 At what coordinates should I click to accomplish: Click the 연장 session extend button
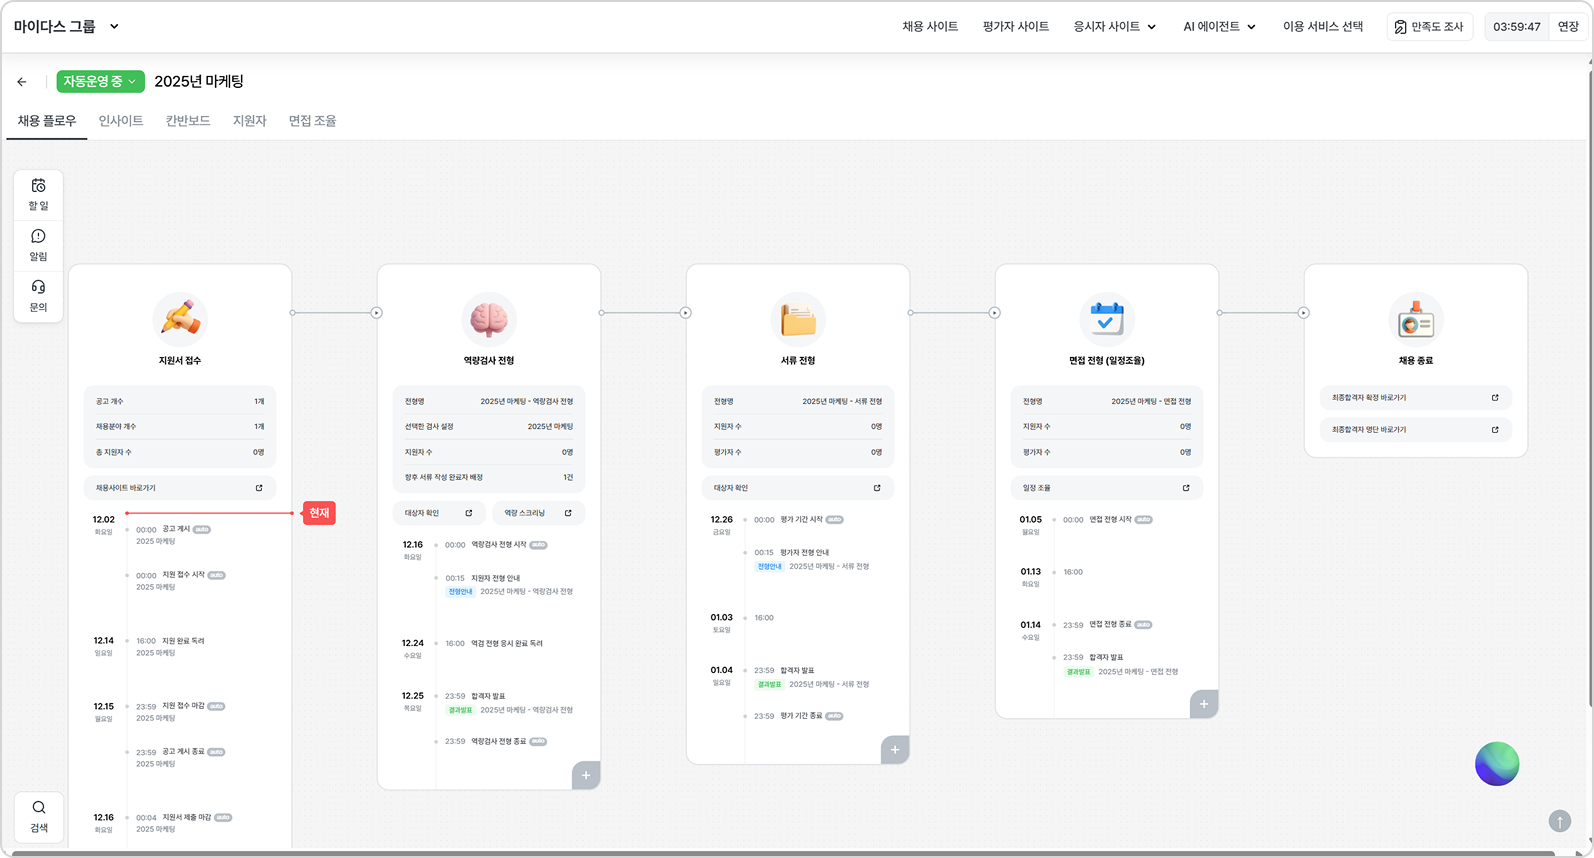(x=1568, y=27)
